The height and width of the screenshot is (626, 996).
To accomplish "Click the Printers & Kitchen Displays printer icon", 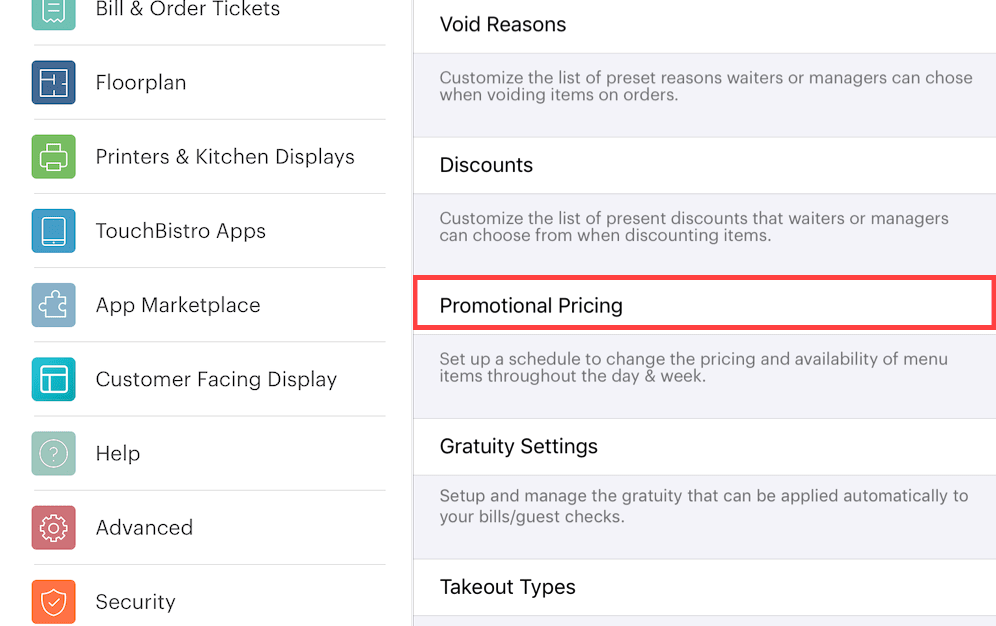I will click(52, 156).
